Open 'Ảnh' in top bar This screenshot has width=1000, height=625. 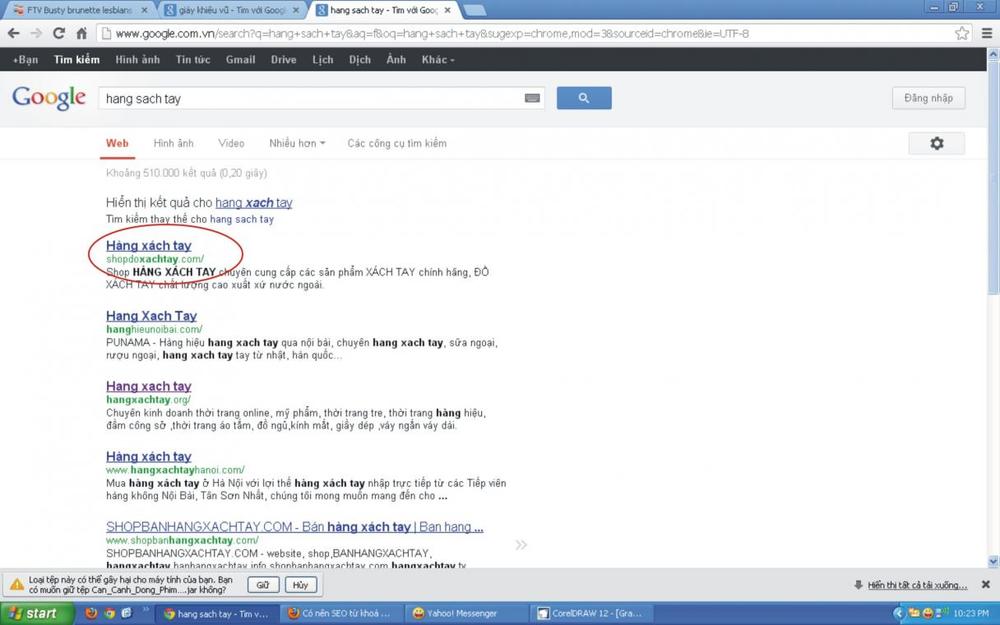[x=396, y=59]
